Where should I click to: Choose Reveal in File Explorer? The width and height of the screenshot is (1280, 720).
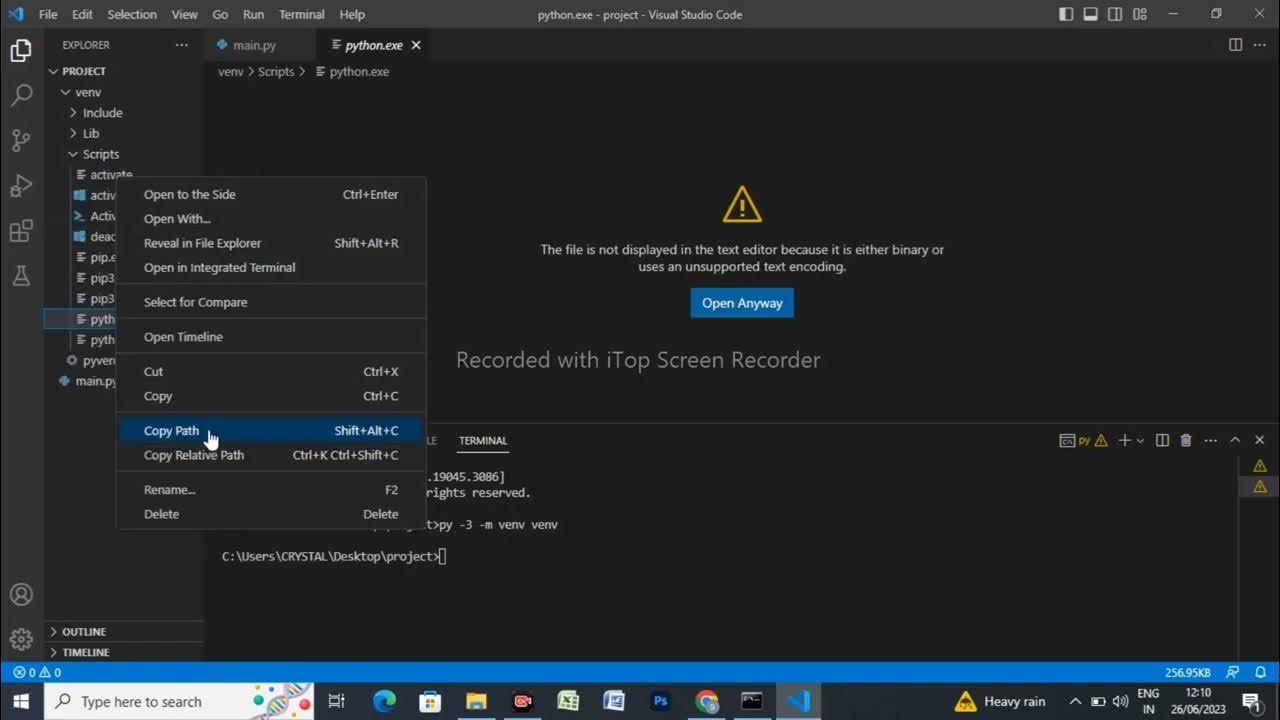click(x=271, y=243)
